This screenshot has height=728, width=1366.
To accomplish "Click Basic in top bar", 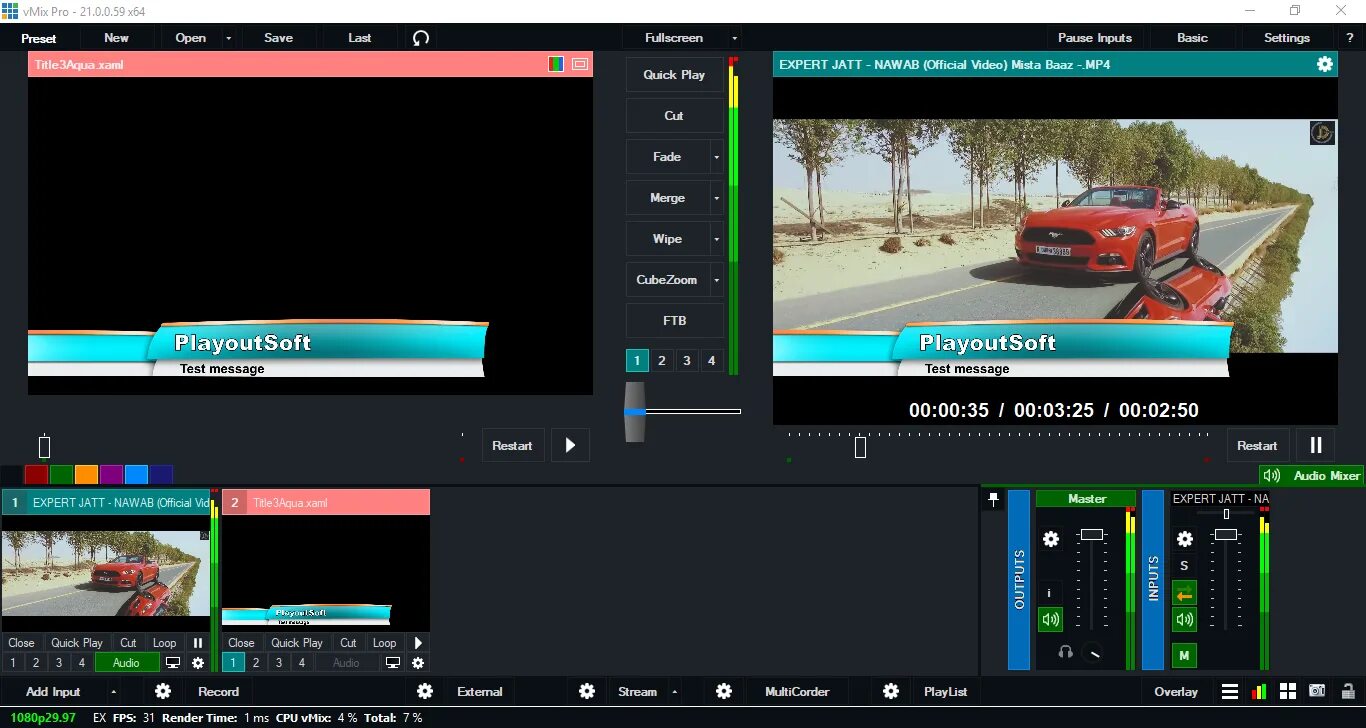I will (1192, 38).
